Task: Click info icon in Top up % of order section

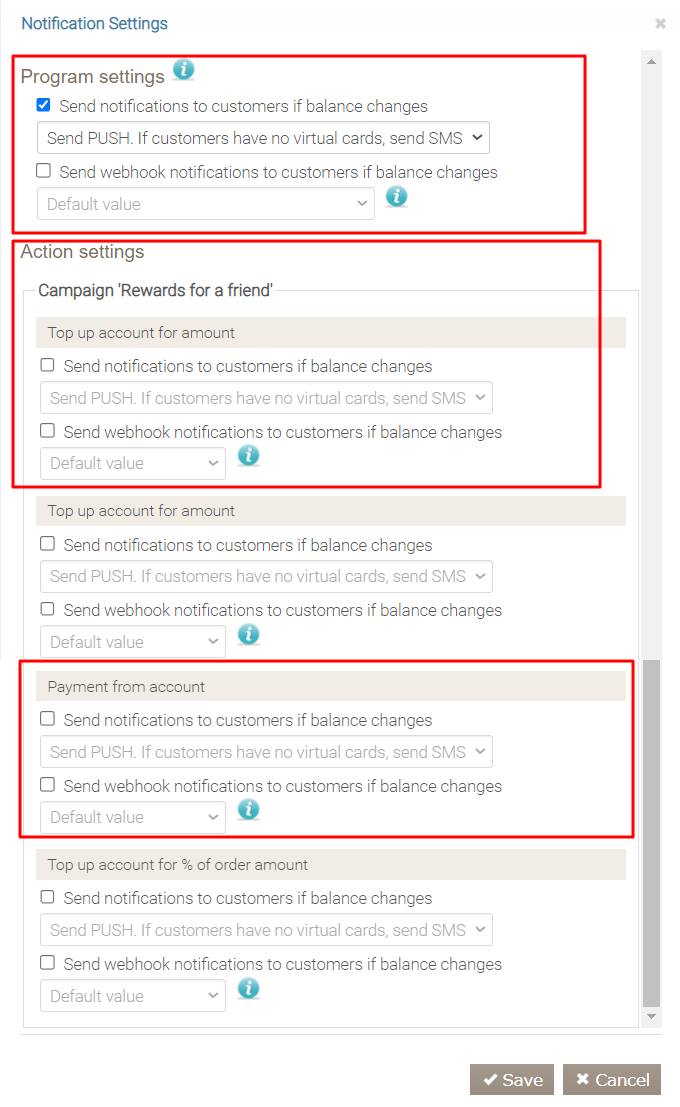Action: point(248,988)
